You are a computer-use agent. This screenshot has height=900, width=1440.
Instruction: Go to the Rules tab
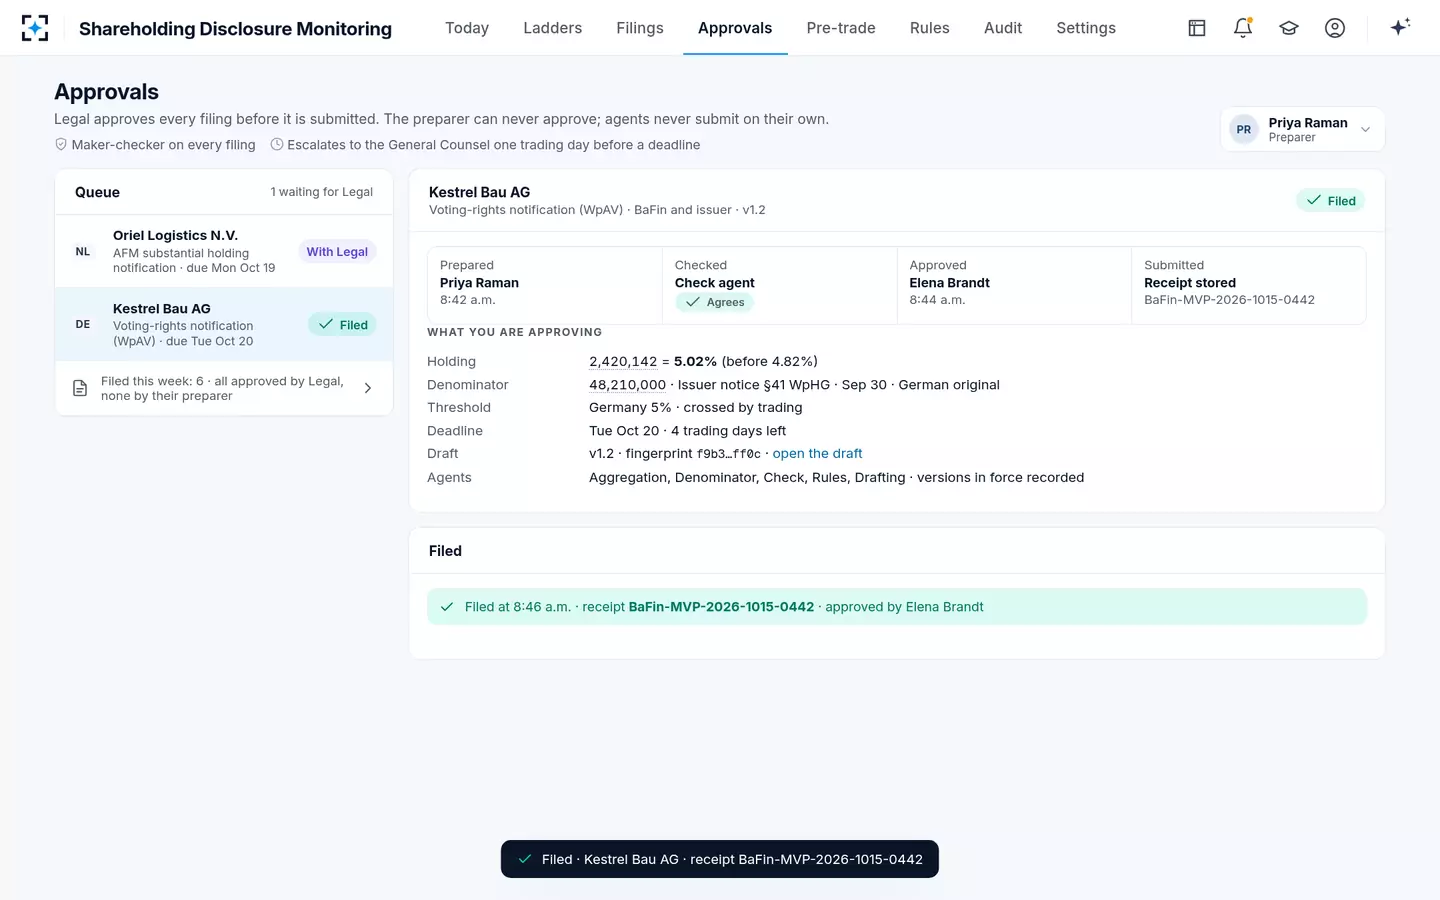click(930, 28)
